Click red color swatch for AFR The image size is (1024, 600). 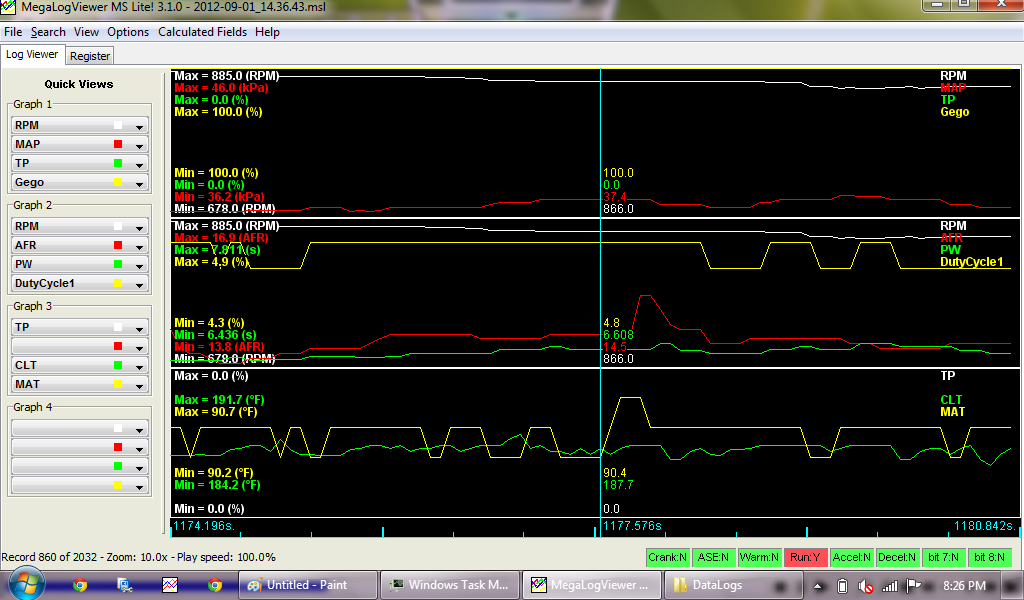[x=118, y=245]
